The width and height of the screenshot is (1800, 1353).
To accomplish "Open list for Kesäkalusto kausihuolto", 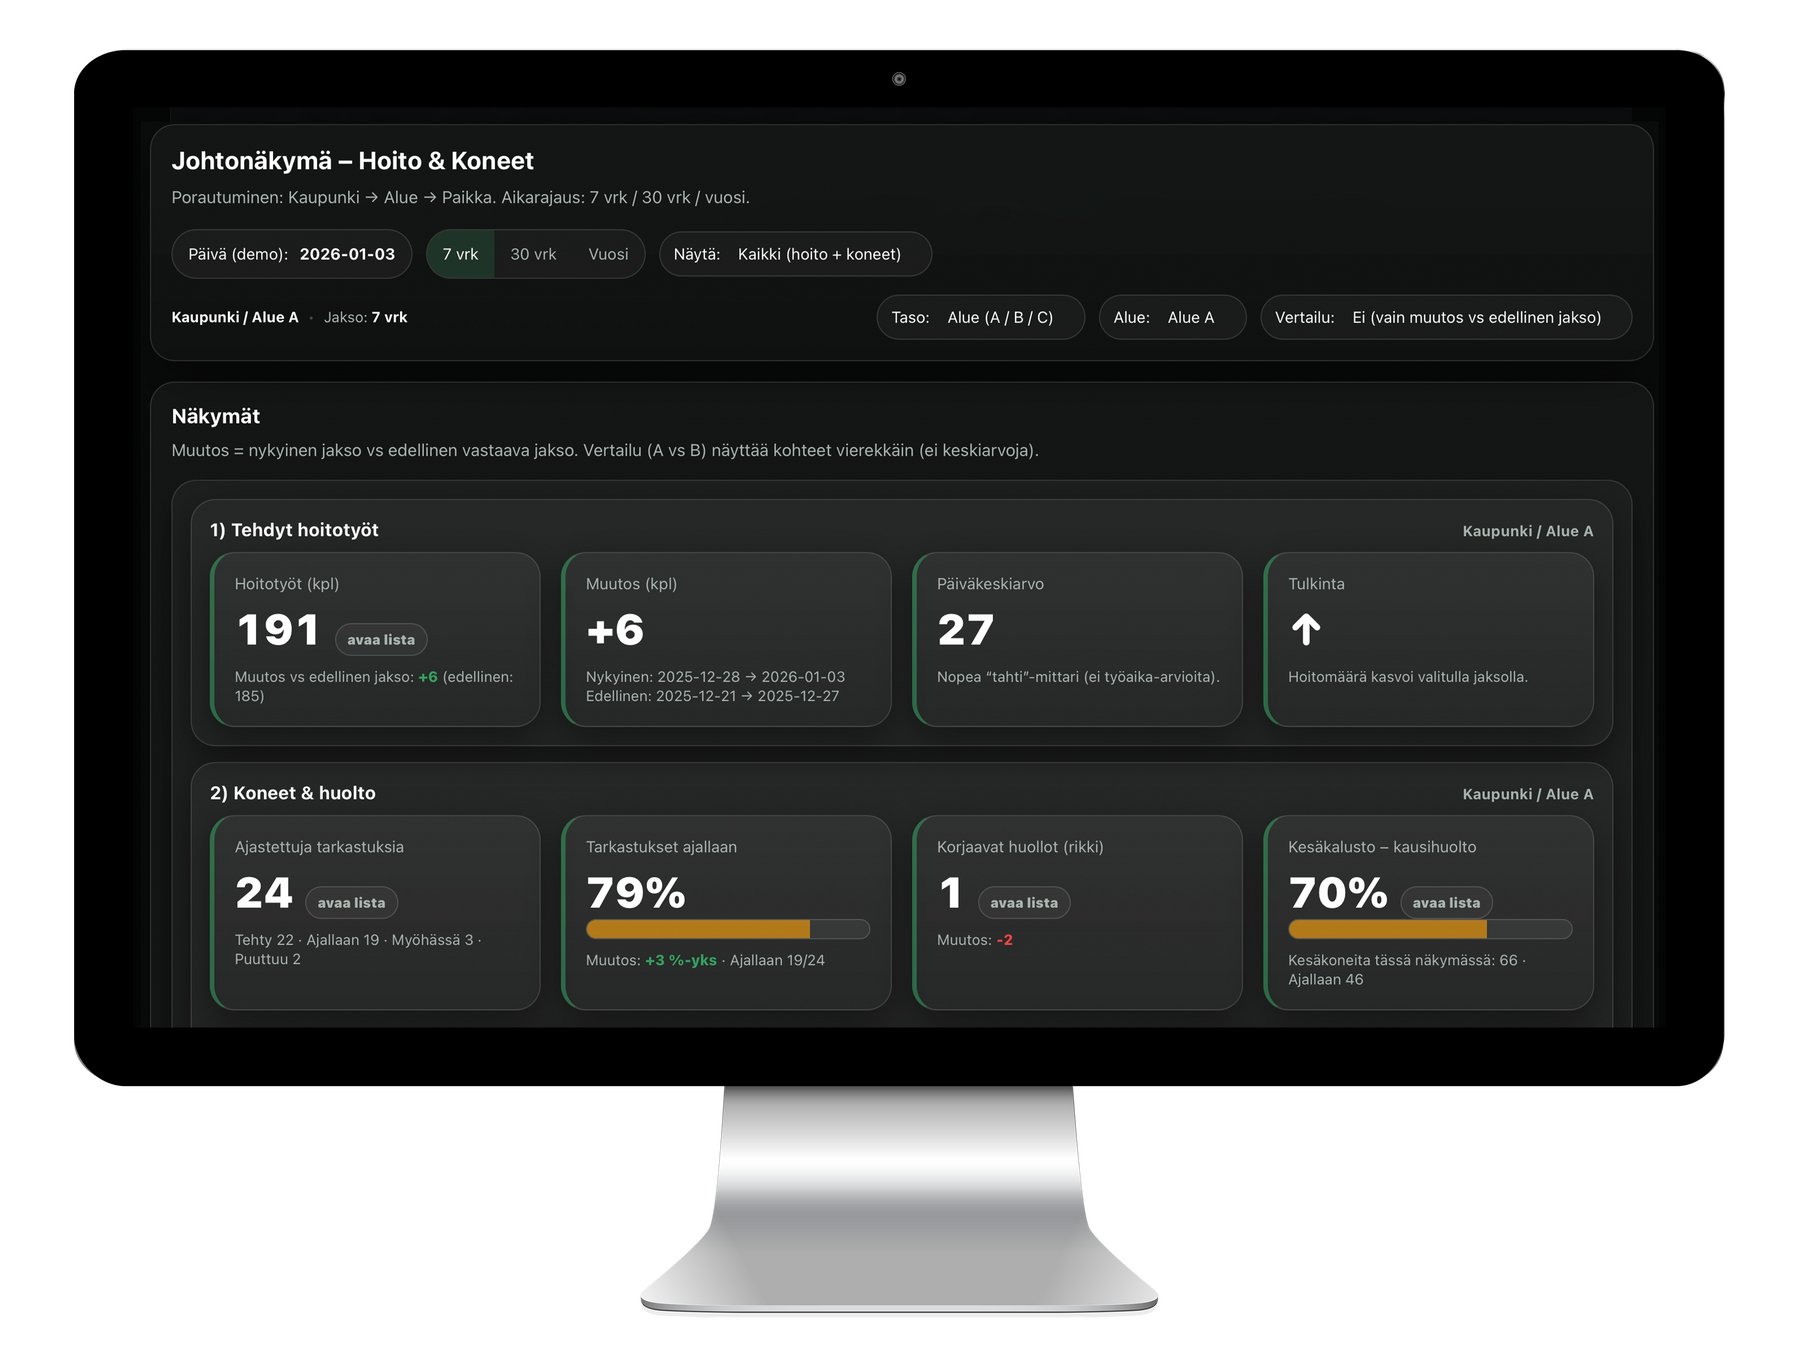I will [x=1446, y=903].
